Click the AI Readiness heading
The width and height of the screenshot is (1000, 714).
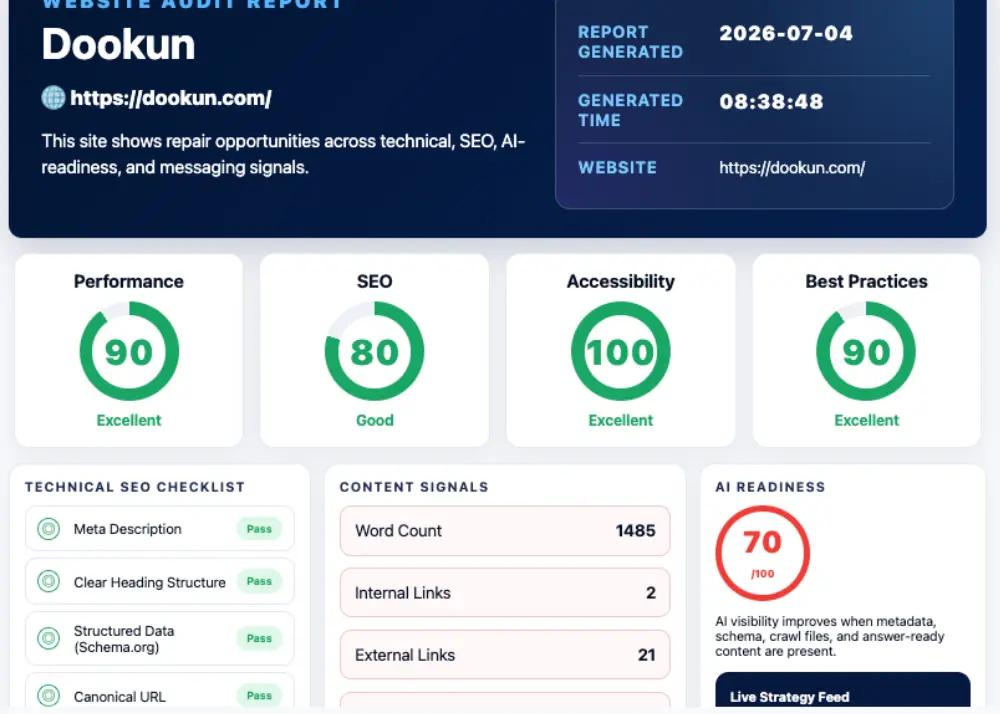click(770, 487)
